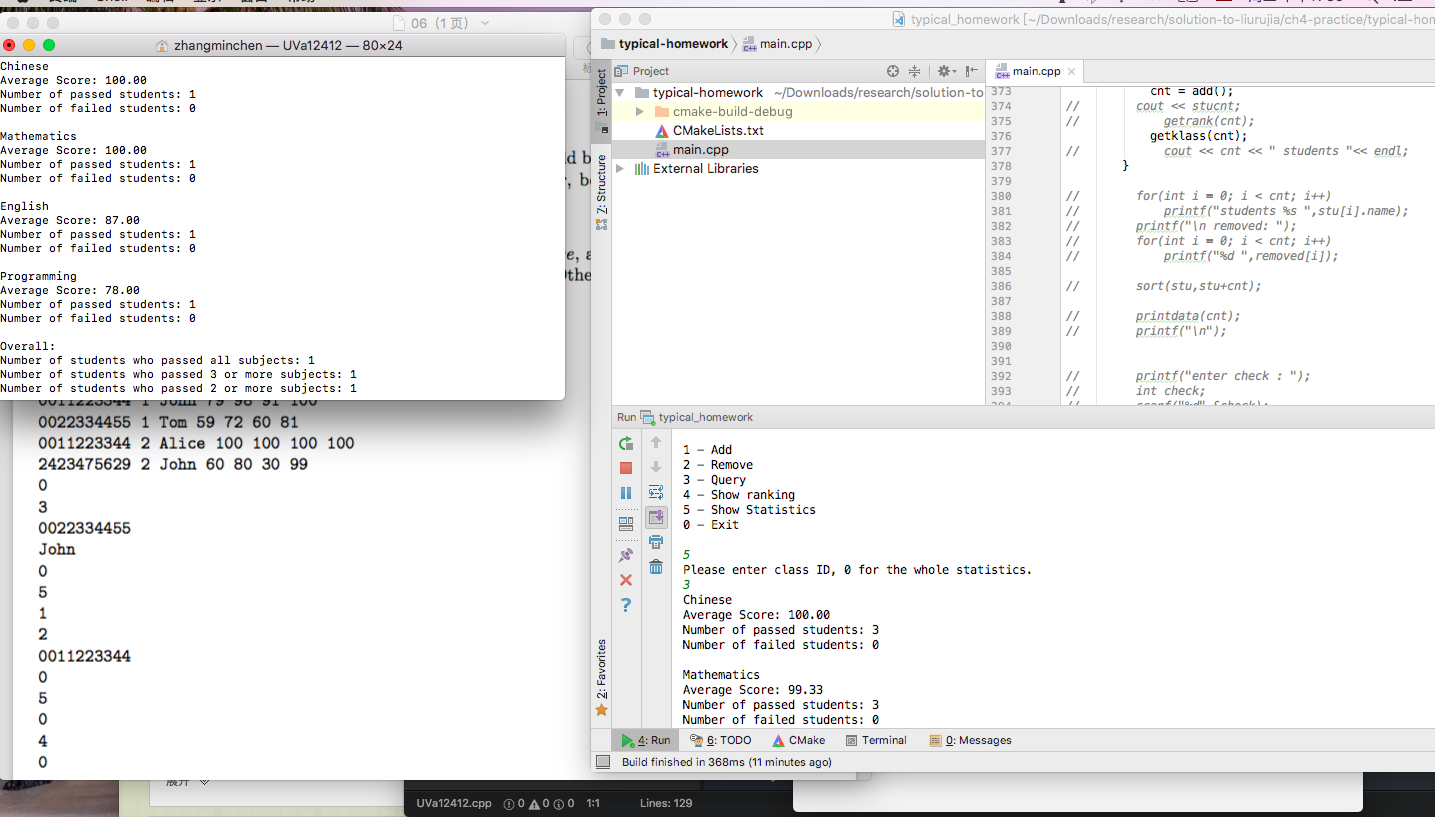1435x817 pixels.
Task: Jump down the stack trace with the down arrow
Action: tap(656, 467)
